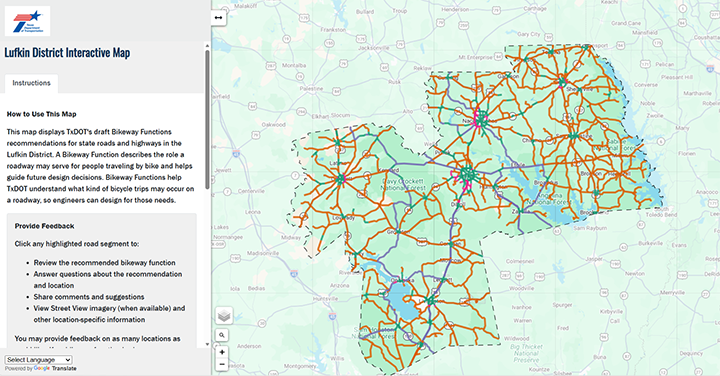Click the sidebar scrollbar up arrow

pos(207,45)
